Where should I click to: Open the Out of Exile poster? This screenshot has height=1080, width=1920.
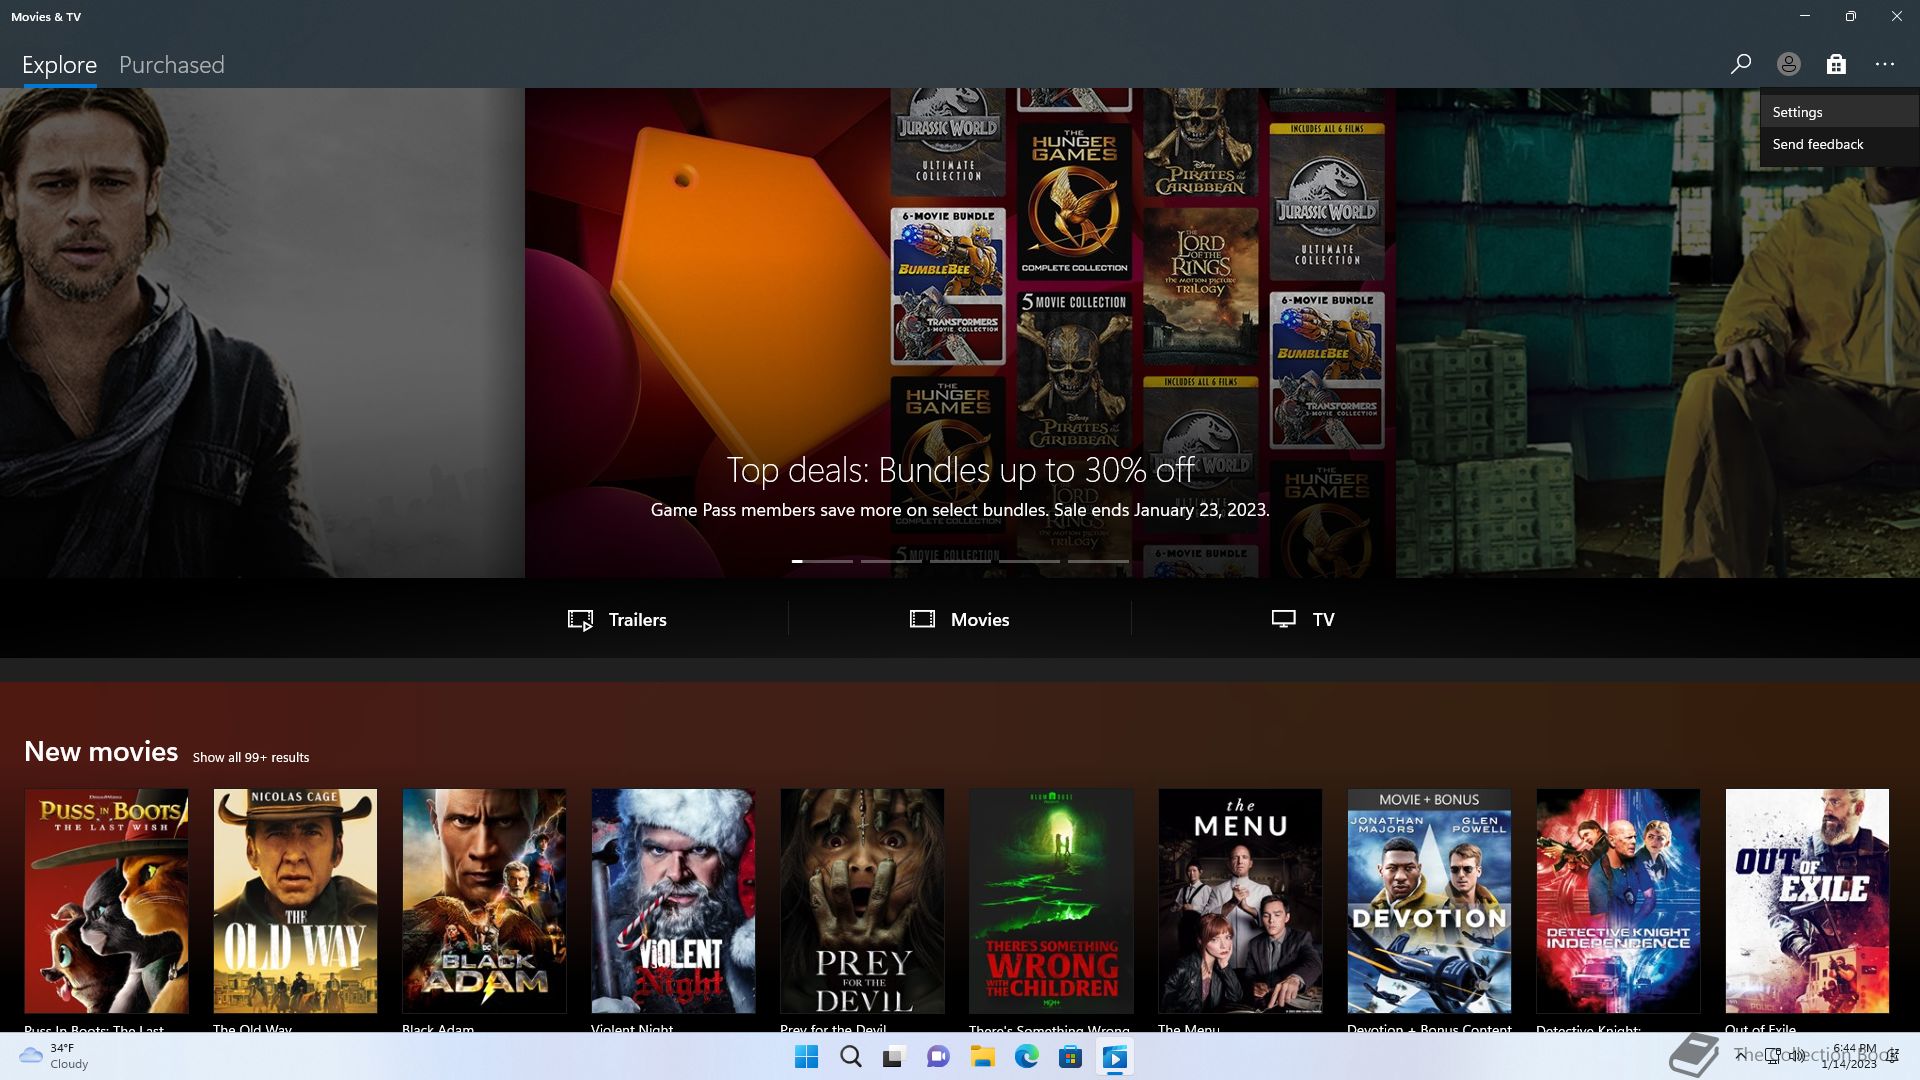(1807, 901)
